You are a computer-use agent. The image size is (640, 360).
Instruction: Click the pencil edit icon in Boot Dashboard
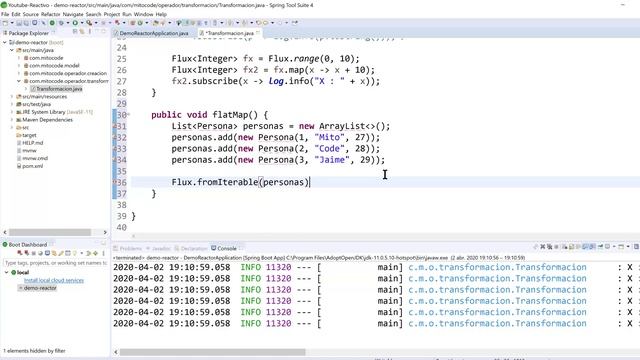click(61, 253)
